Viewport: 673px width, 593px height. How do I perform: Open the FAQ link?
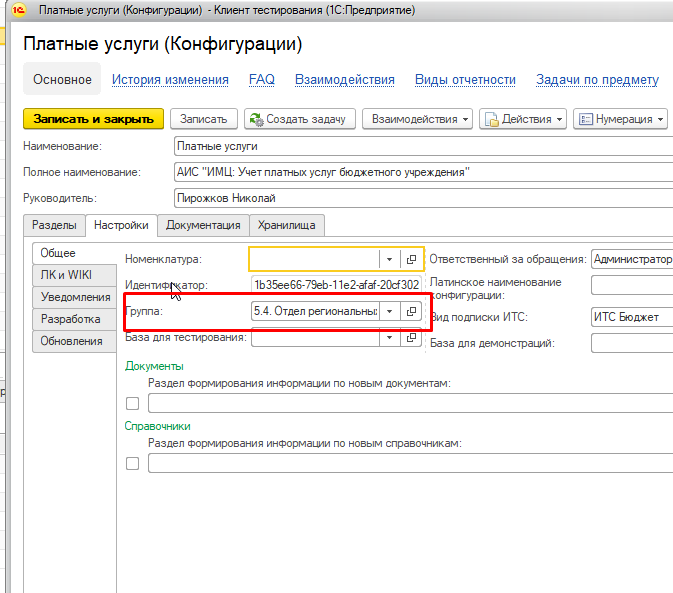261,80
